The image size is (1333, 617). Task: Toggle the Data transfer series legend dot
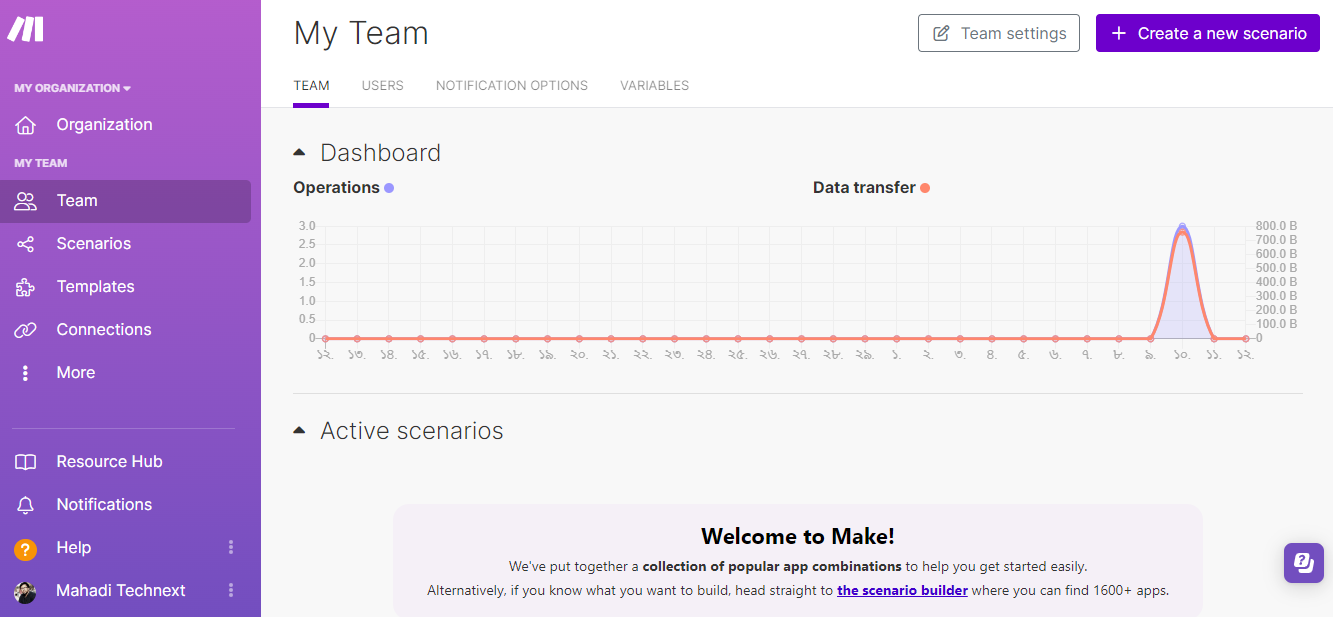click(x=925, y=188)
